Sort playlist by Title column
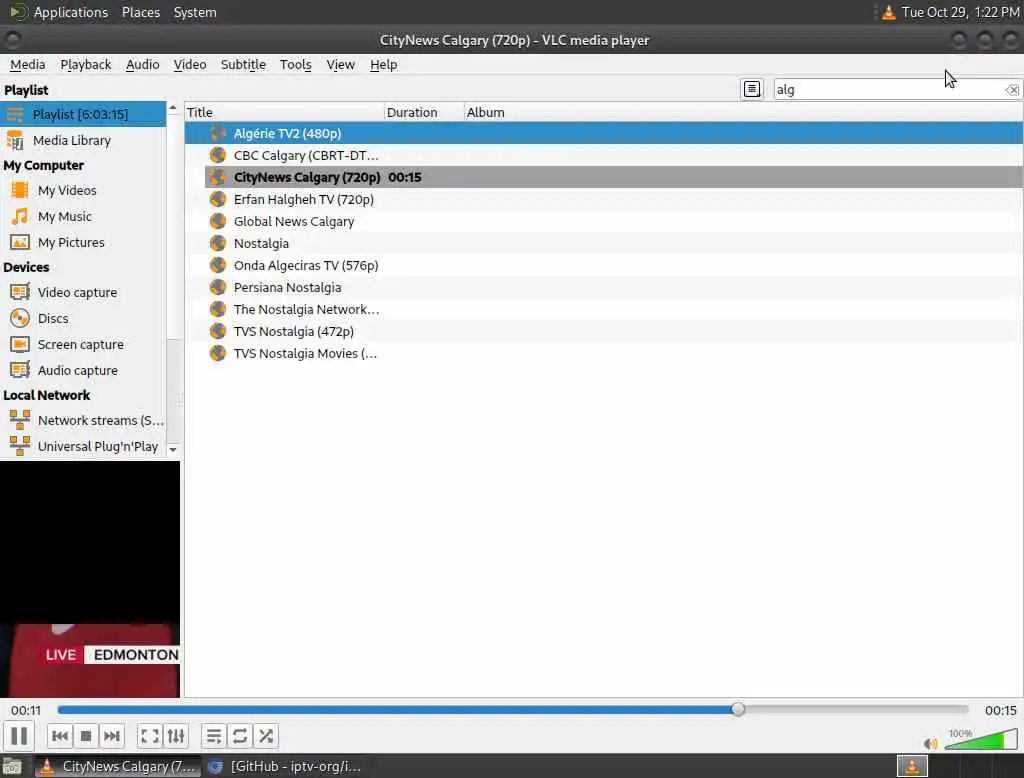This screenshot has height=778, width=1024. pos(284,112)
